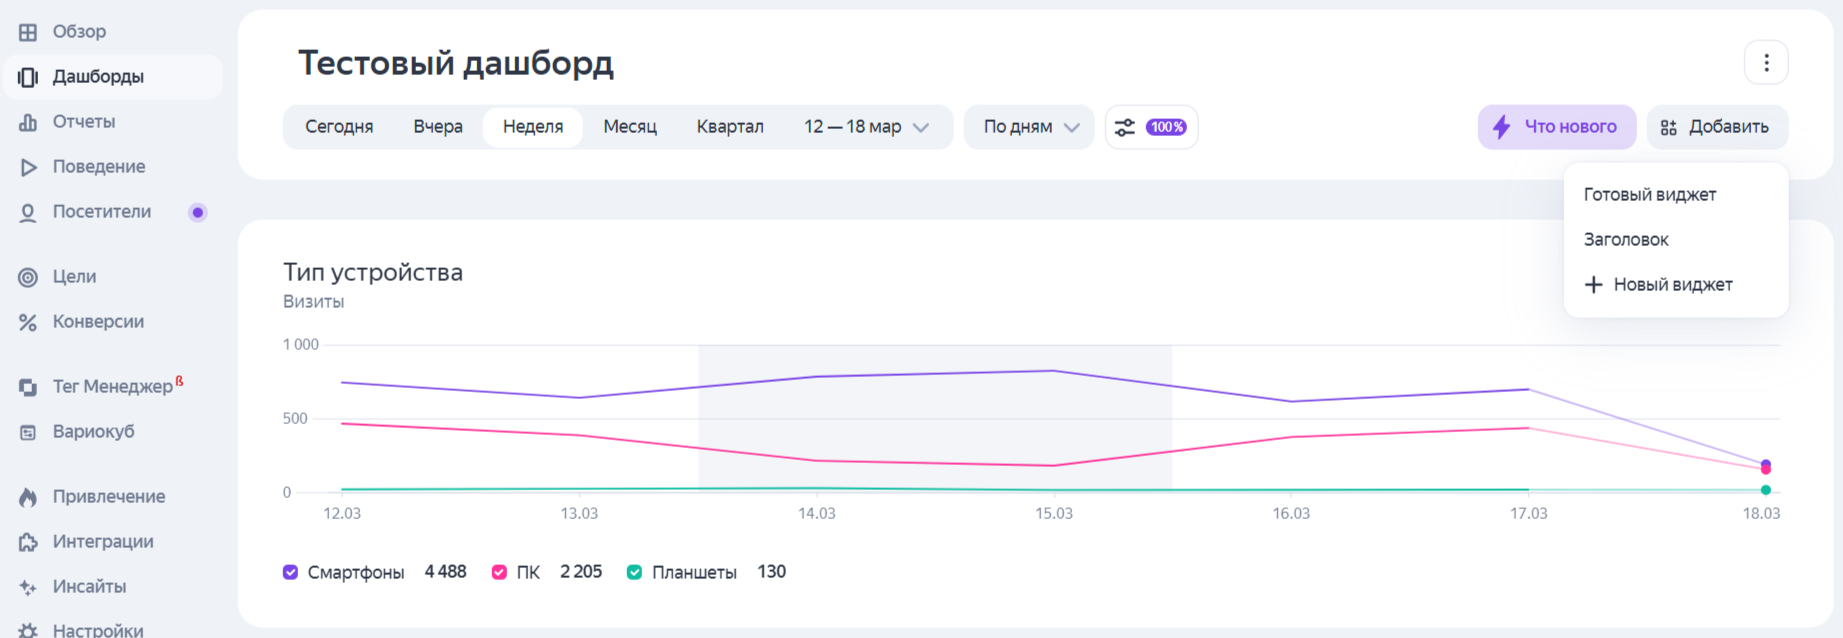This screenshot has height=638, width=1843.
Task: Disable the Планшеты series checkbox
Action: click(x=634, y=572)
